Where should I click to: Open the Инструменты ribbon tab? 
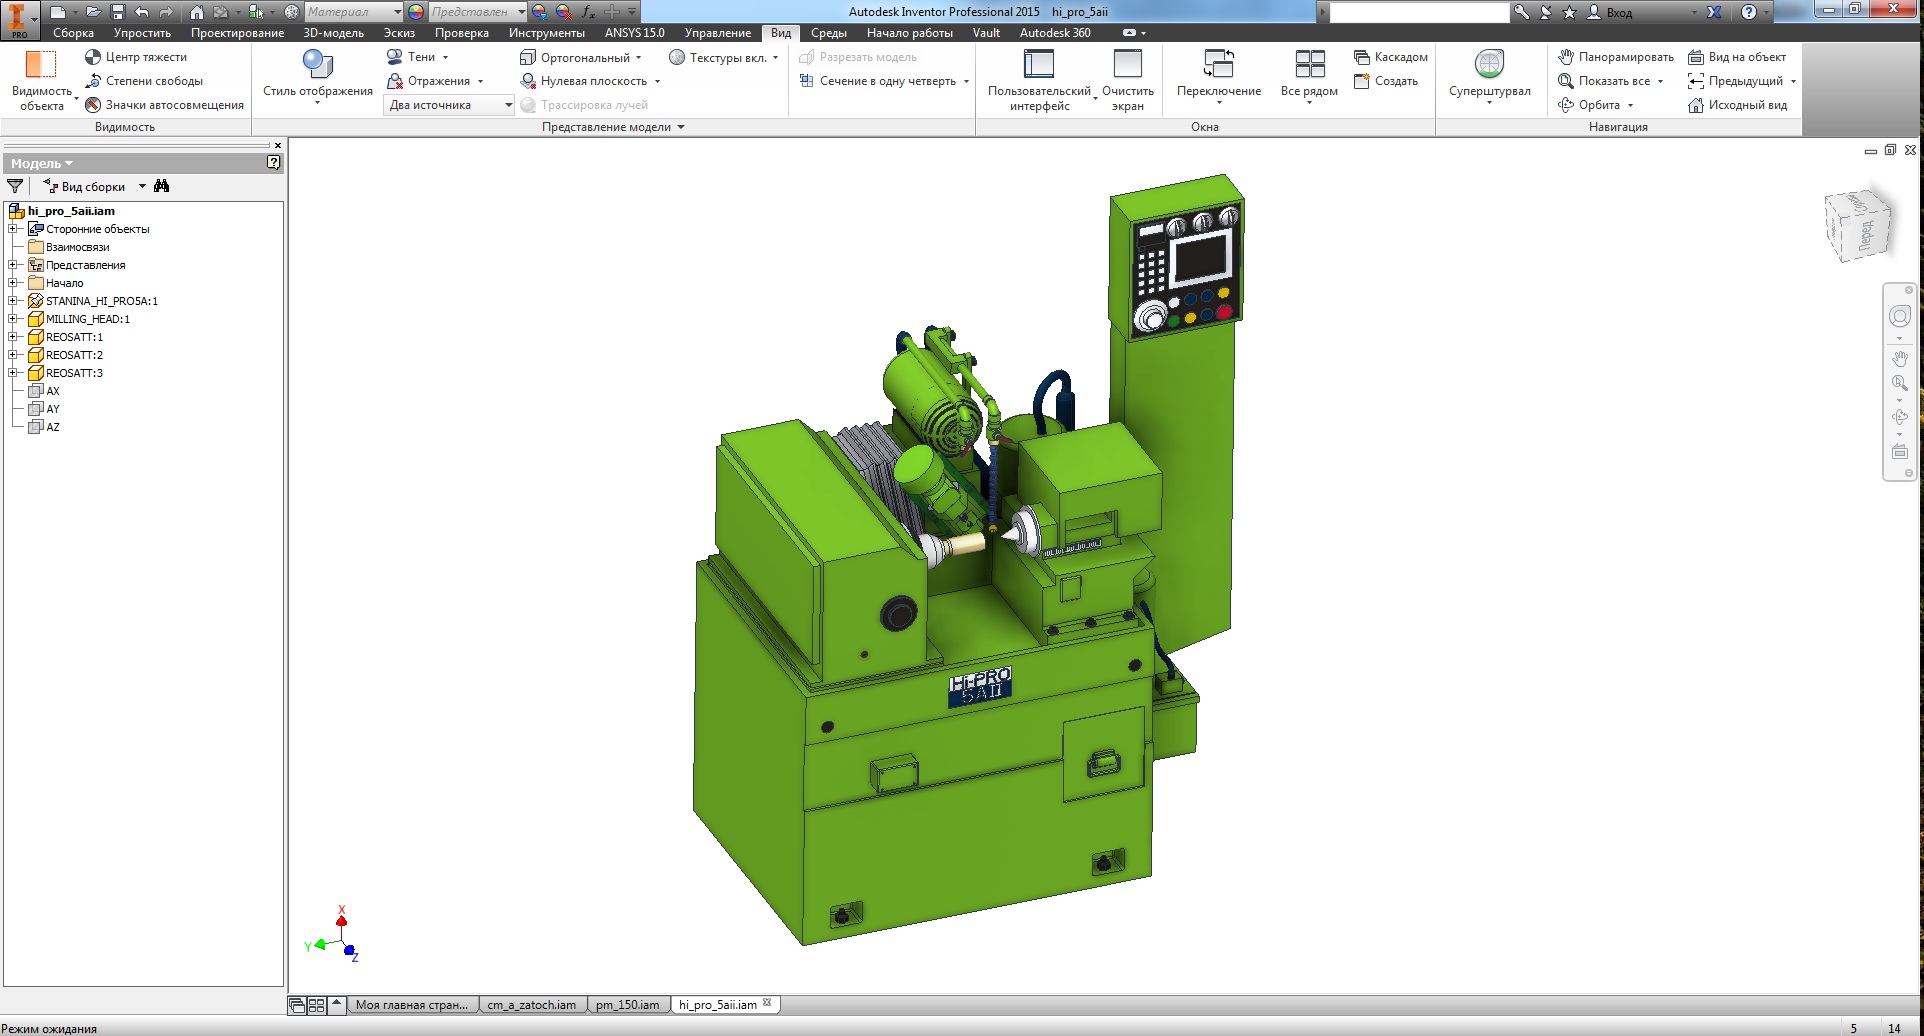coord(546,33)
